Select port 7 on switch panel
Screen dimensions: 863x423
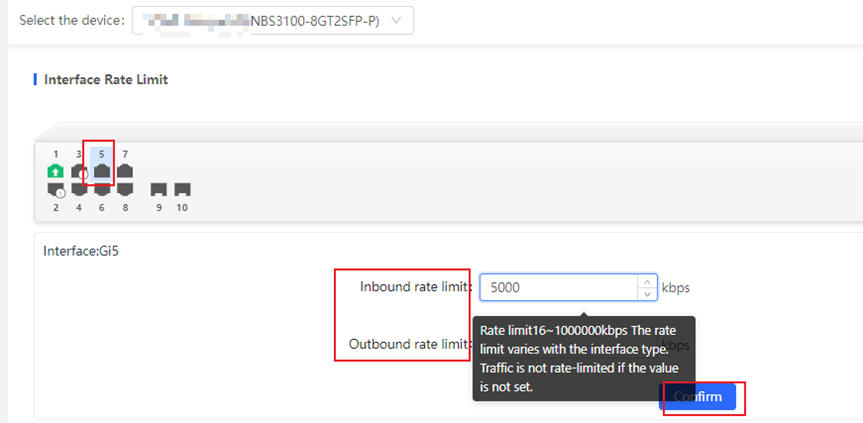click(125, 171)
